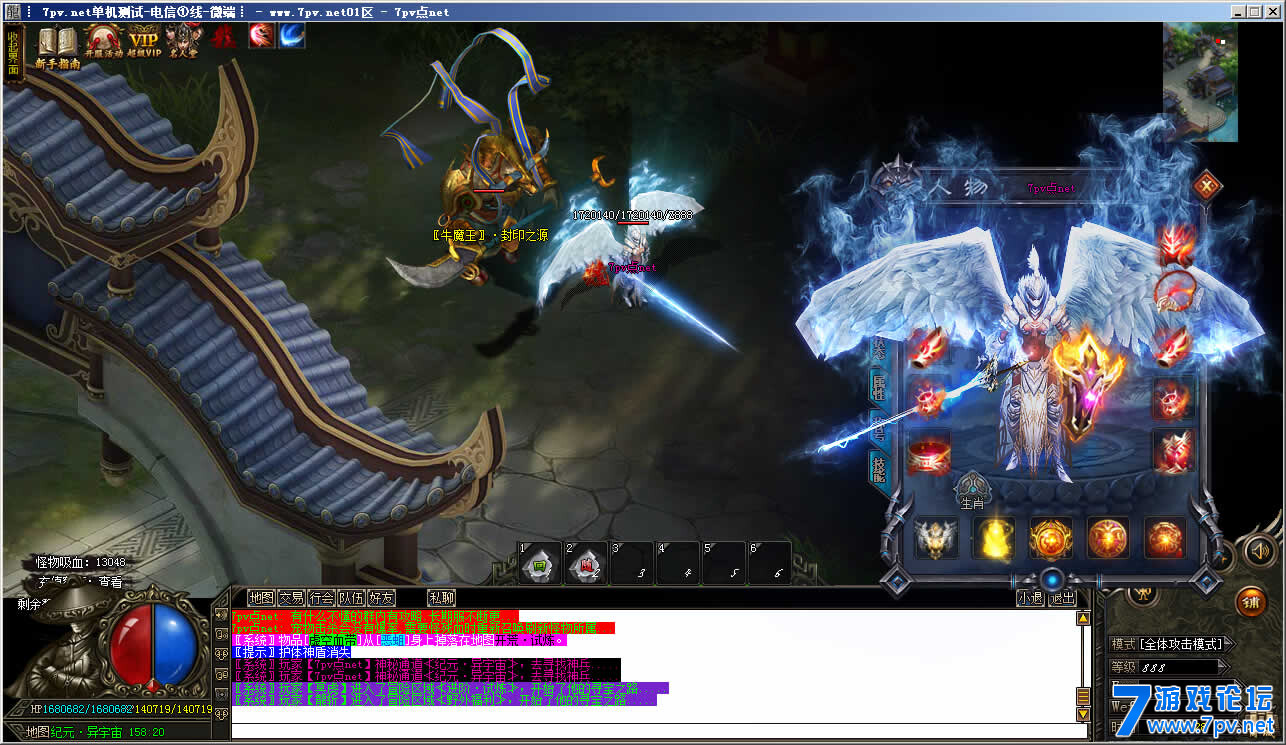Select empty quick slot 6
The height and width of the screenshot is (745, 1286).
pos(769,565)
